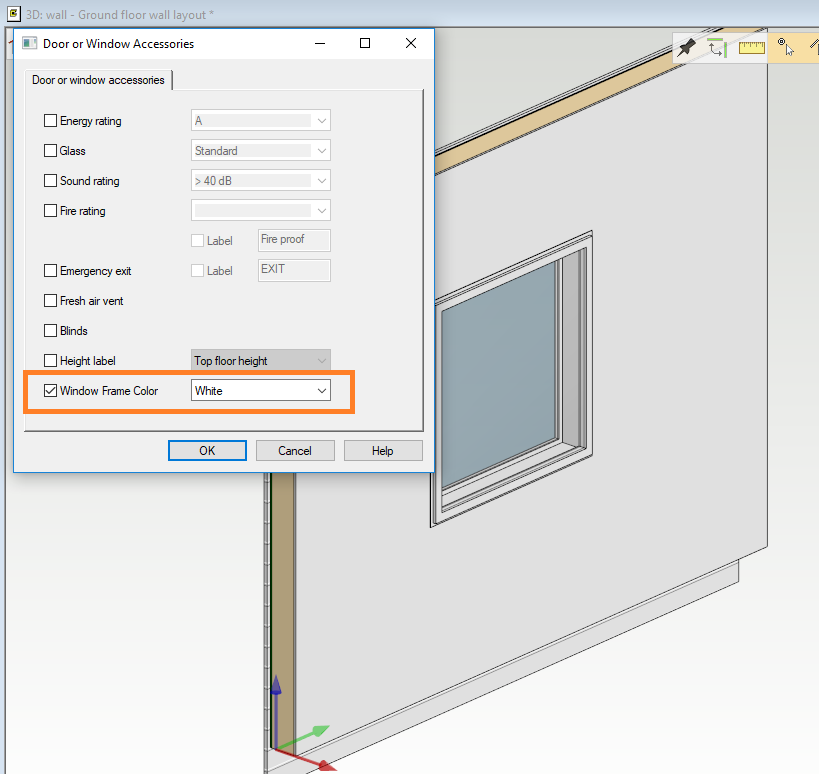Image resolution: width=819 pixels, height=774 pixels.
Task: Click the pushpin icon in the 3D view toolbar
Action: [686, 48]
